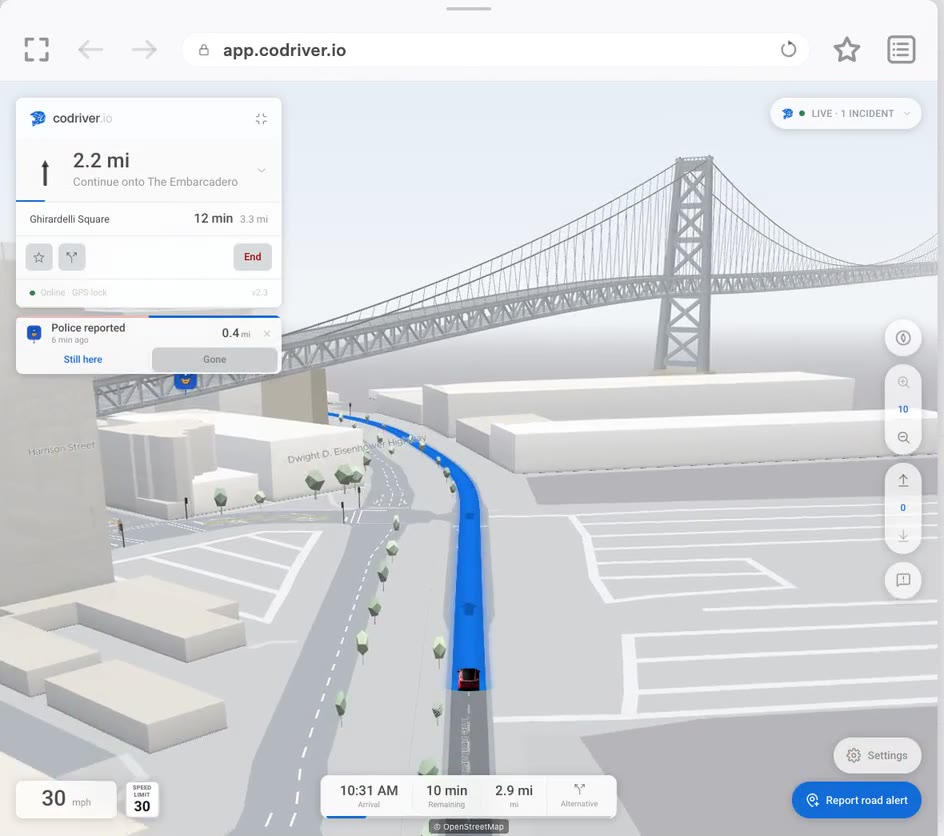Screen dimensions: 944x836
Task: Enter fullscreen with the browser expand icon
Action: pyautogui.click(x=37, y=49)
